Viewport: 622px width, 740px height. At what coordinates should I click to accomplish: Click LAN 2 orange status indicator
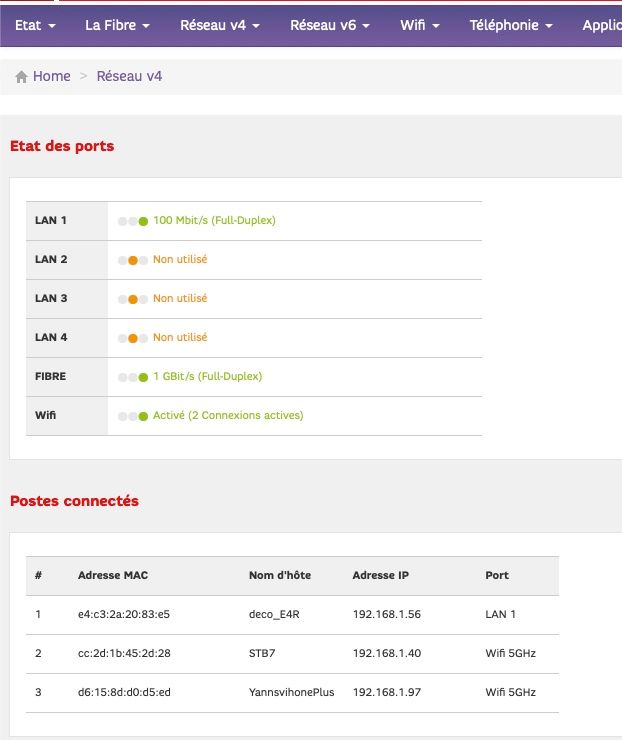pyautogui.click(x=132, y=260)
